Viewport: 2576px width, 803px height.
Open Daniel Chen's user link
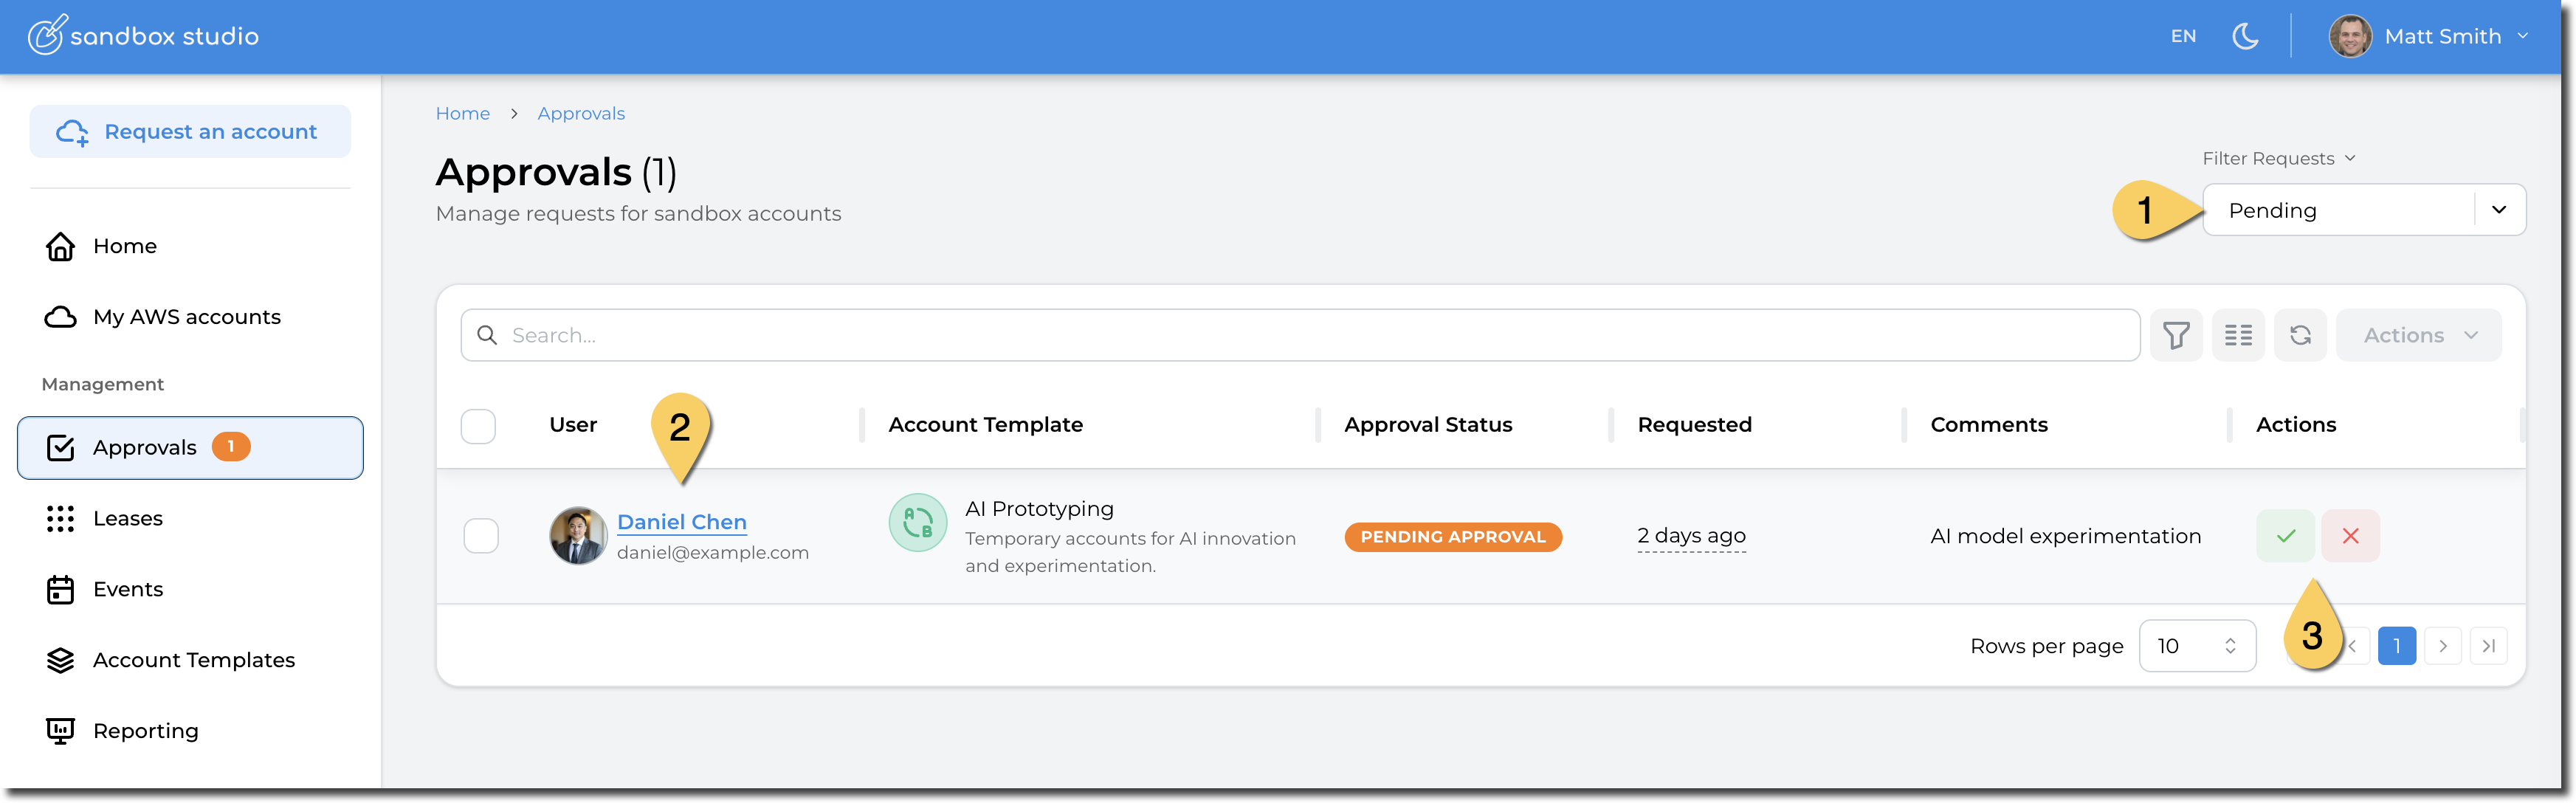pyautogui.click(x=681, y=522)
